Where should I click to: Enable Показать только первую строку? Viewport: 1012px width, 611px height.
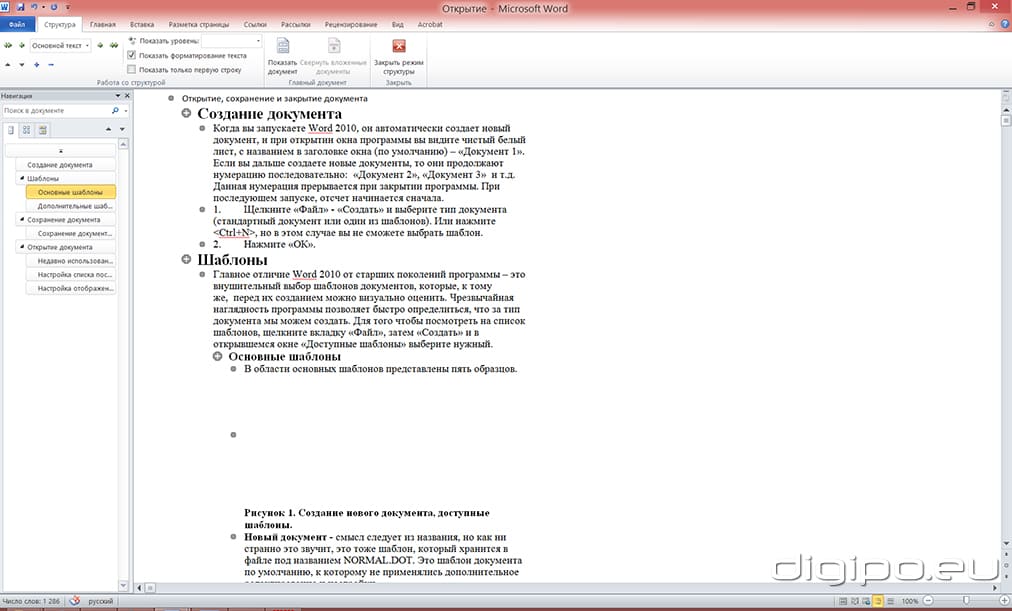(131, 70)
